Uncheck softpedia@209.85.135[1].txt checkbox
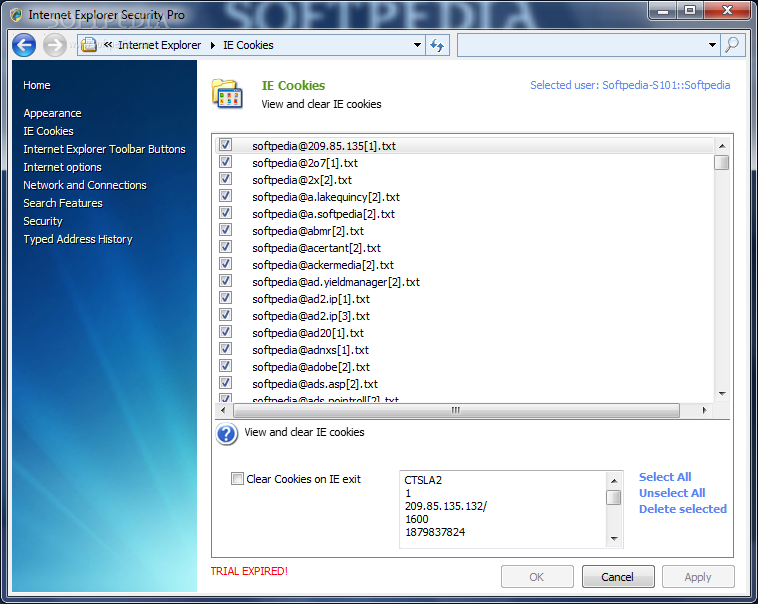758x604 pixels. click(x=225, y=145)
